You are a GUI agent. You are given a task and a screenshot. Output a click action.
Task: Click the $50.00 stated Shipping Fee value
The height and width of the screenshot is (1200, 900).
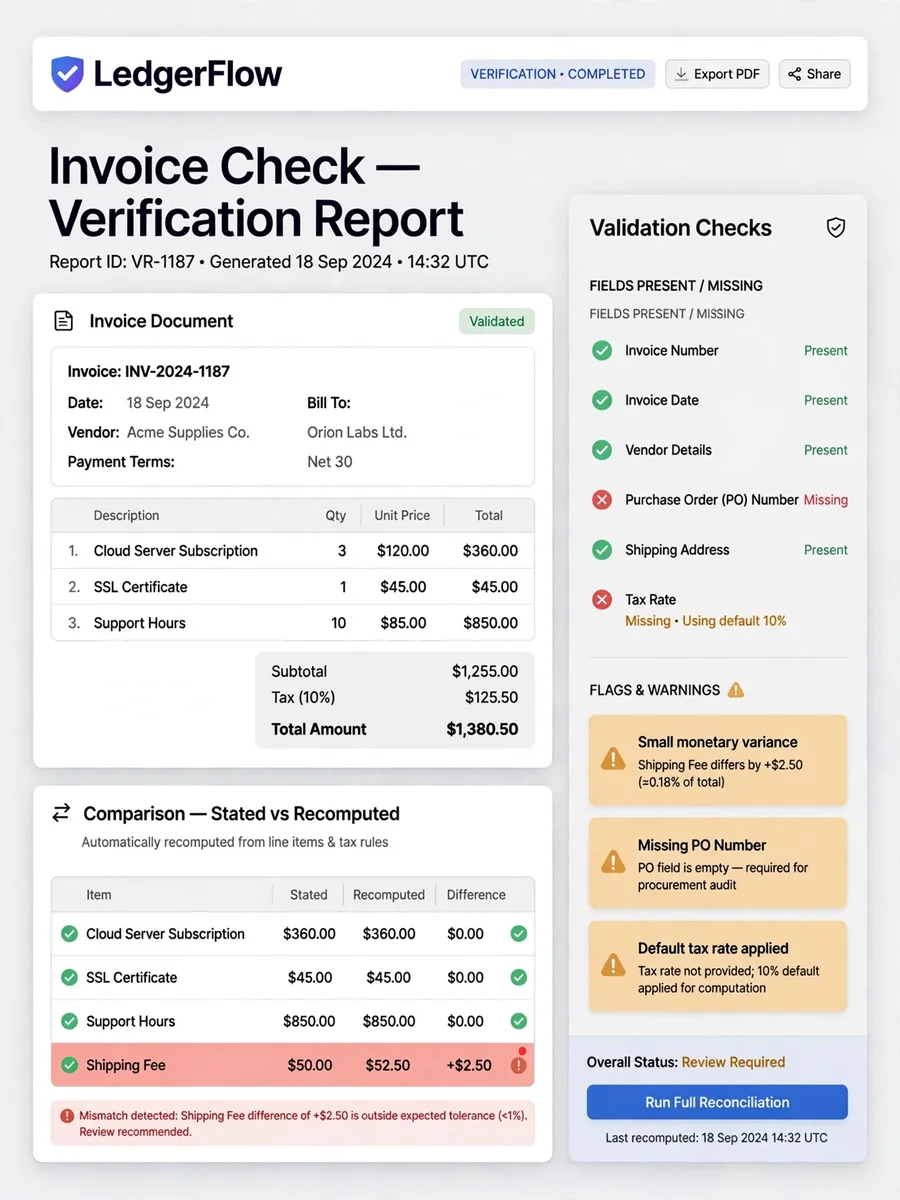[x=310, y=1066]
